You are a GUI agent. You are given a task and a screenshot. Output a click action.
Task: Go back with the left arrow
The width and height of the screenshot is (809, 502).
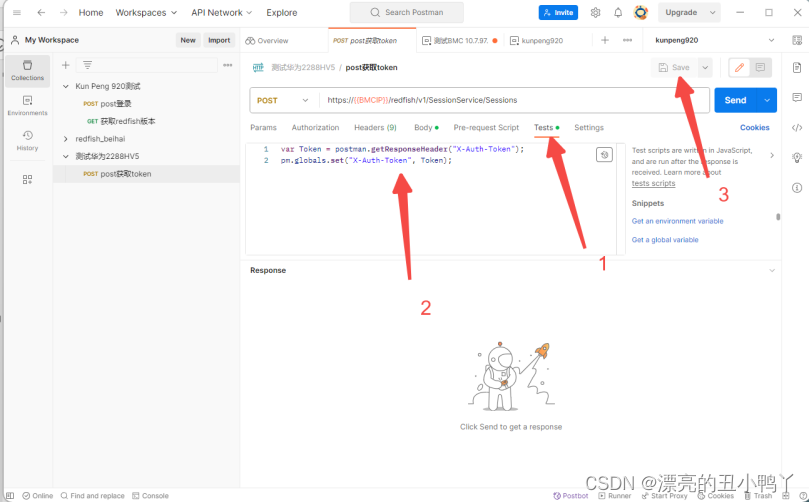point(41,12)
